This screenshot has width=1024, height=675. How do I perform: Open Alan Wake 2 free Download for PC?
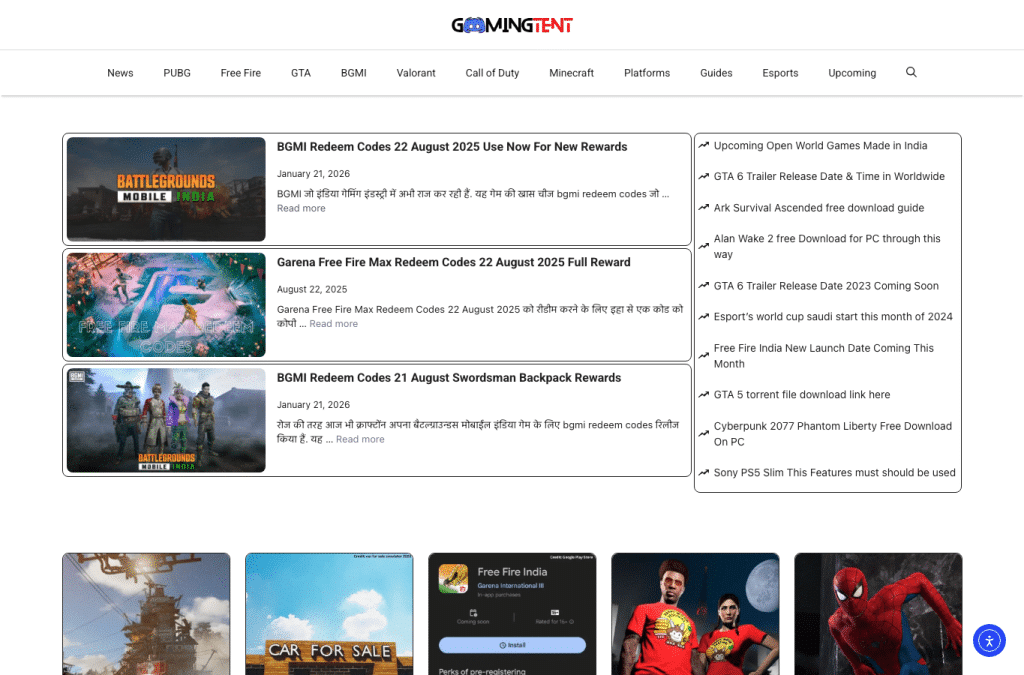click(x=827, y=247)
